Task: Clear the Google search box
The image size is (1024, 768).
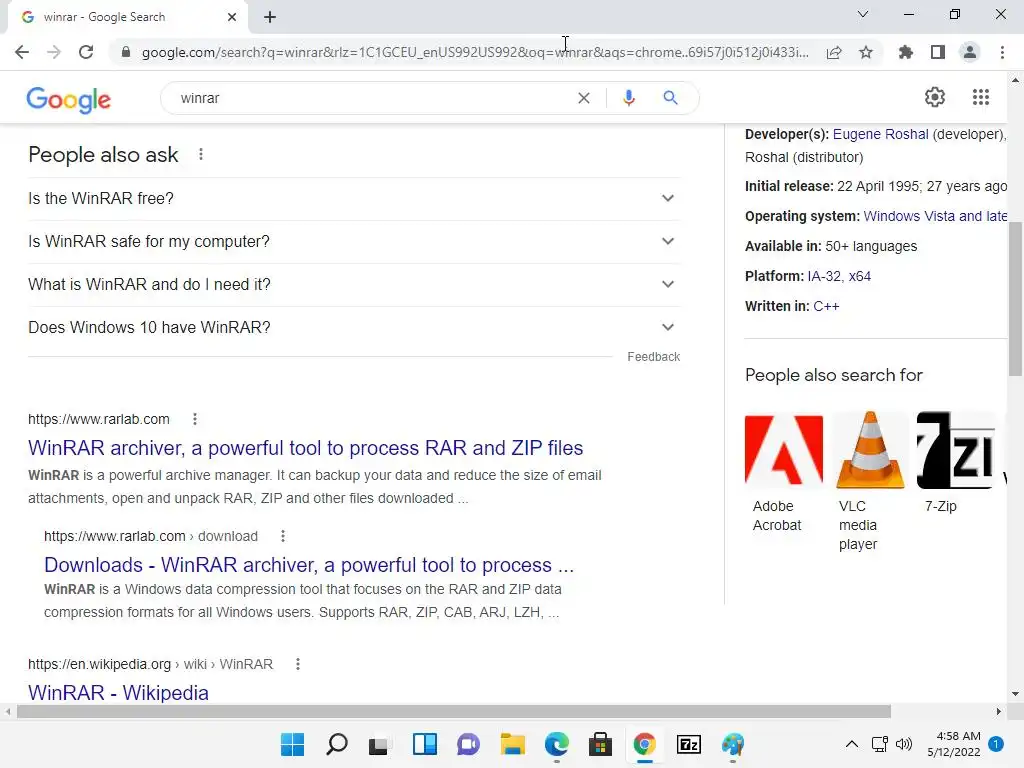Action: click(x=584, y=98)
